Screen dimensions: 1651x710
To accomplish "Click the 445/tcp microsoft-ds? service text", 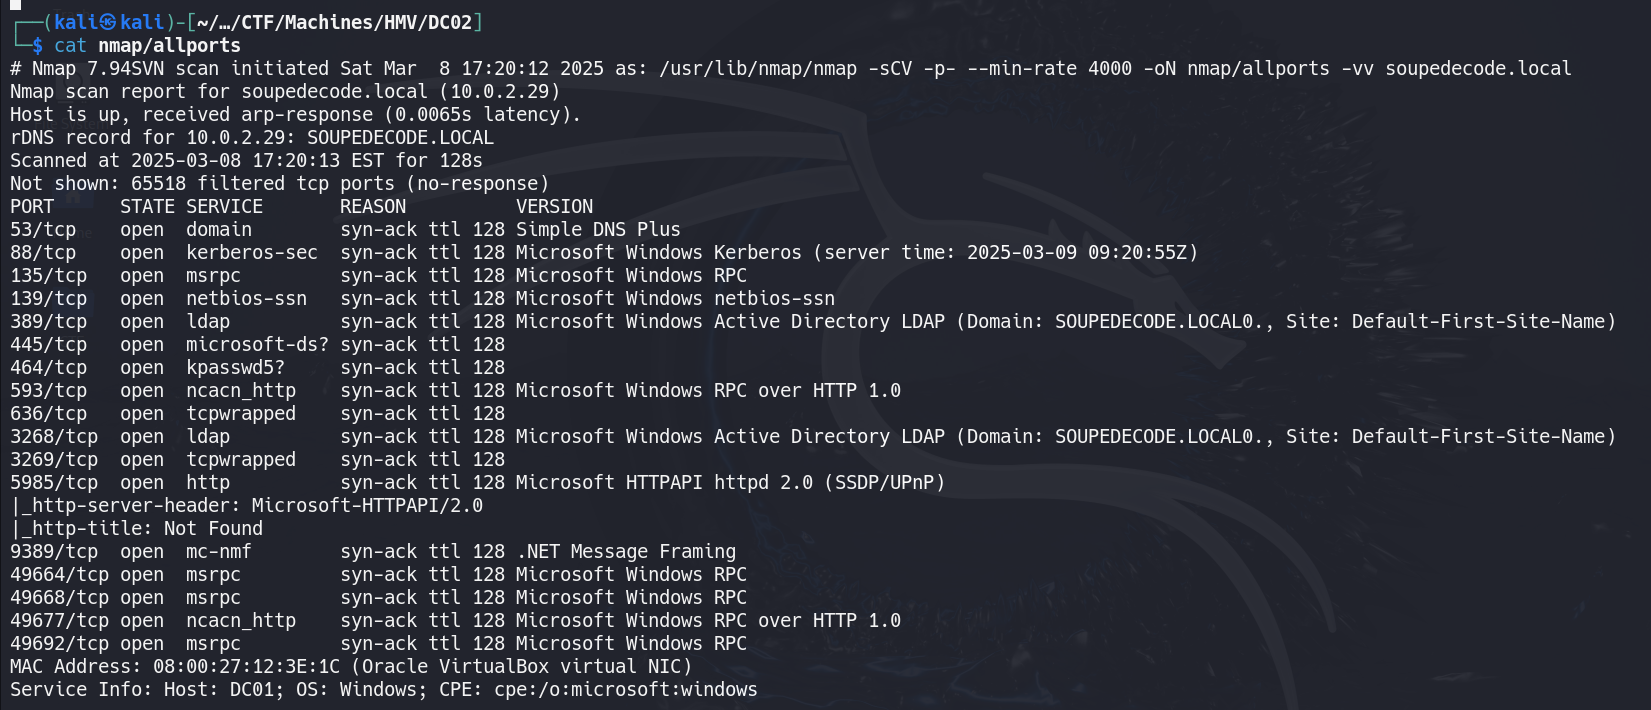I will click(257, 344).
